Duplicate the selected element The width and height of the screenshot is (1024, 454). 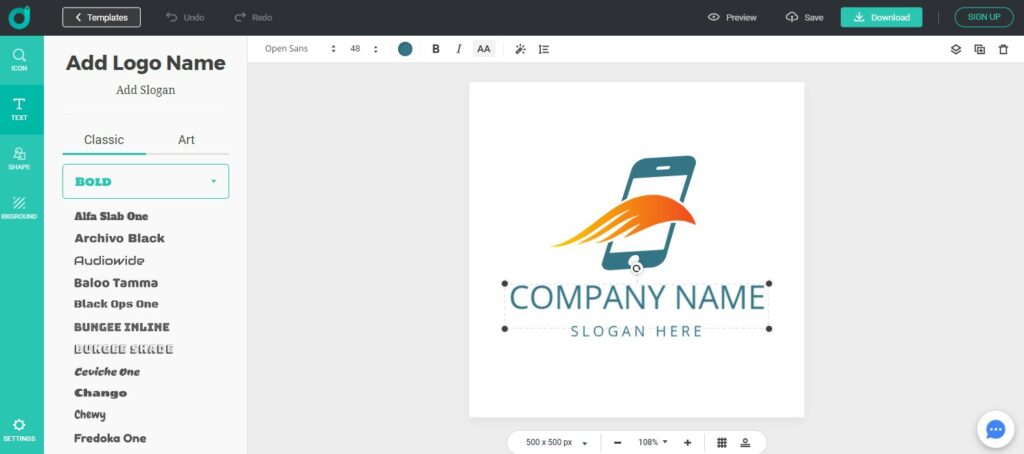[x=980, y=49]
